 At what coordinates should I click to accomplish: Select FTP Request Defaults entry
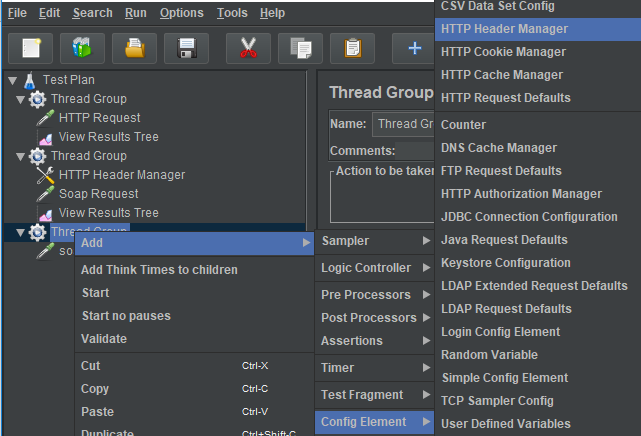click(538, 171)
